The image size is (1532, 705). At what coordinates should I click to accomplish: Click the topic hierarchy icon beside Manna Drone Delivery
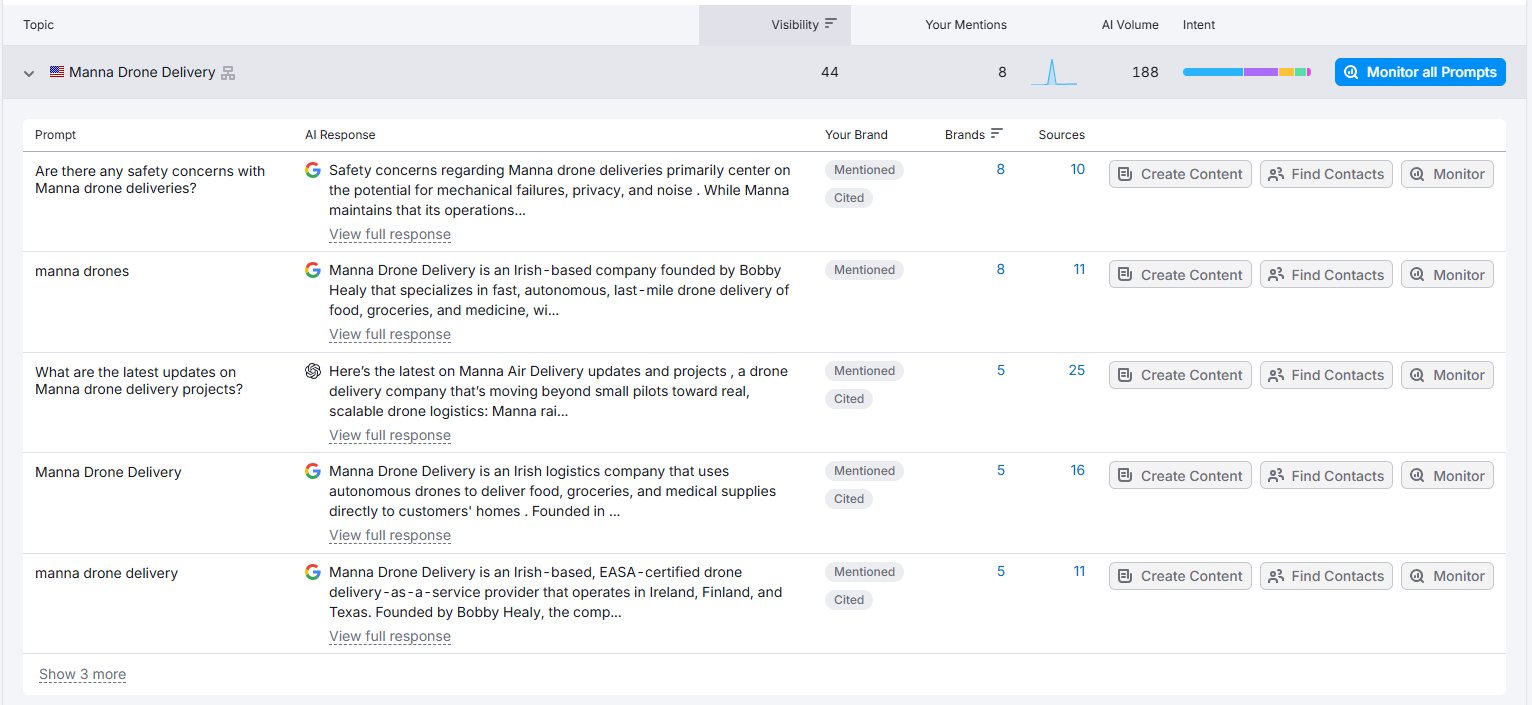click(228, 73)
